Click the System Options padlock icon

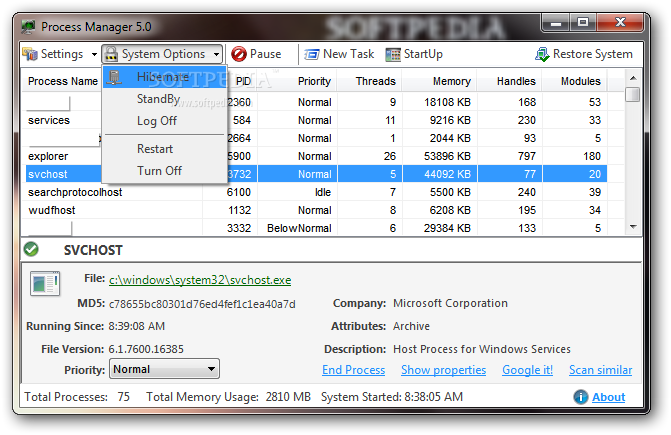pos(111,54)
